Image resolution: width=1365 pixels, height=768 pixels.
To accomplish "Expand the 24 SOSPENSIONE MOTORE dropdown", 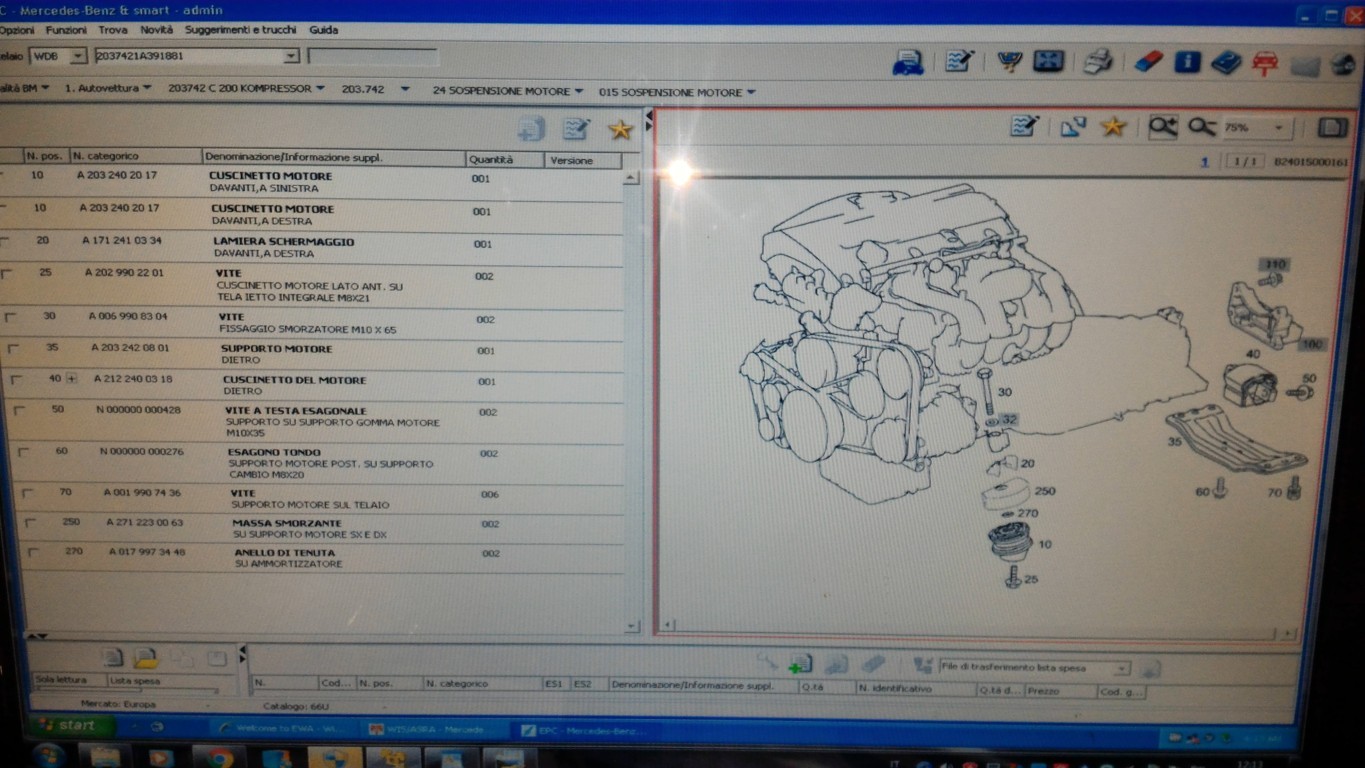I will coord(578,91).
